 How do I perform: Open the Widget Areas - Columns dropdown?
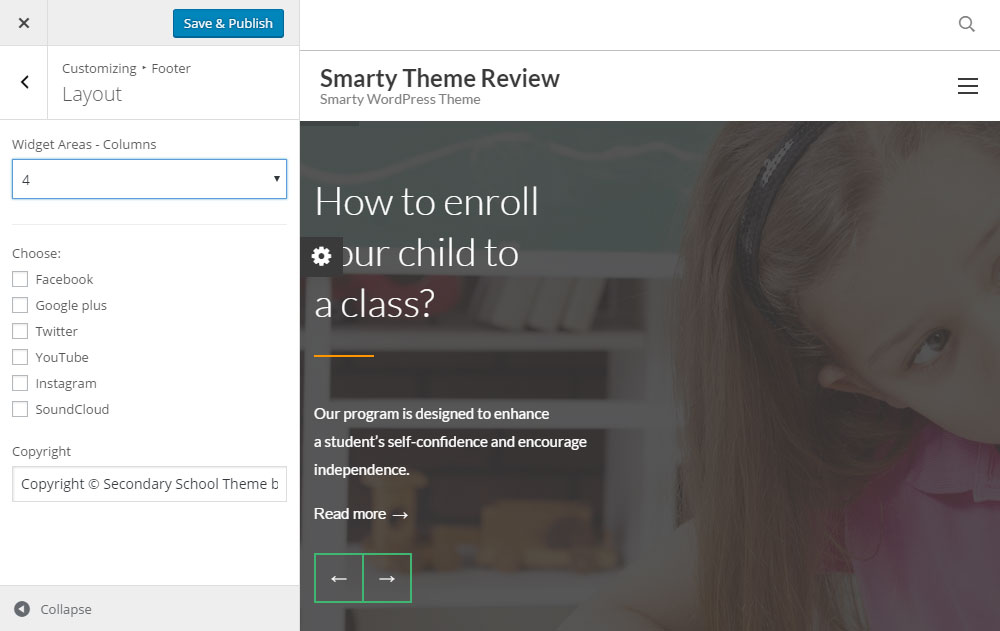click(149, 178)
